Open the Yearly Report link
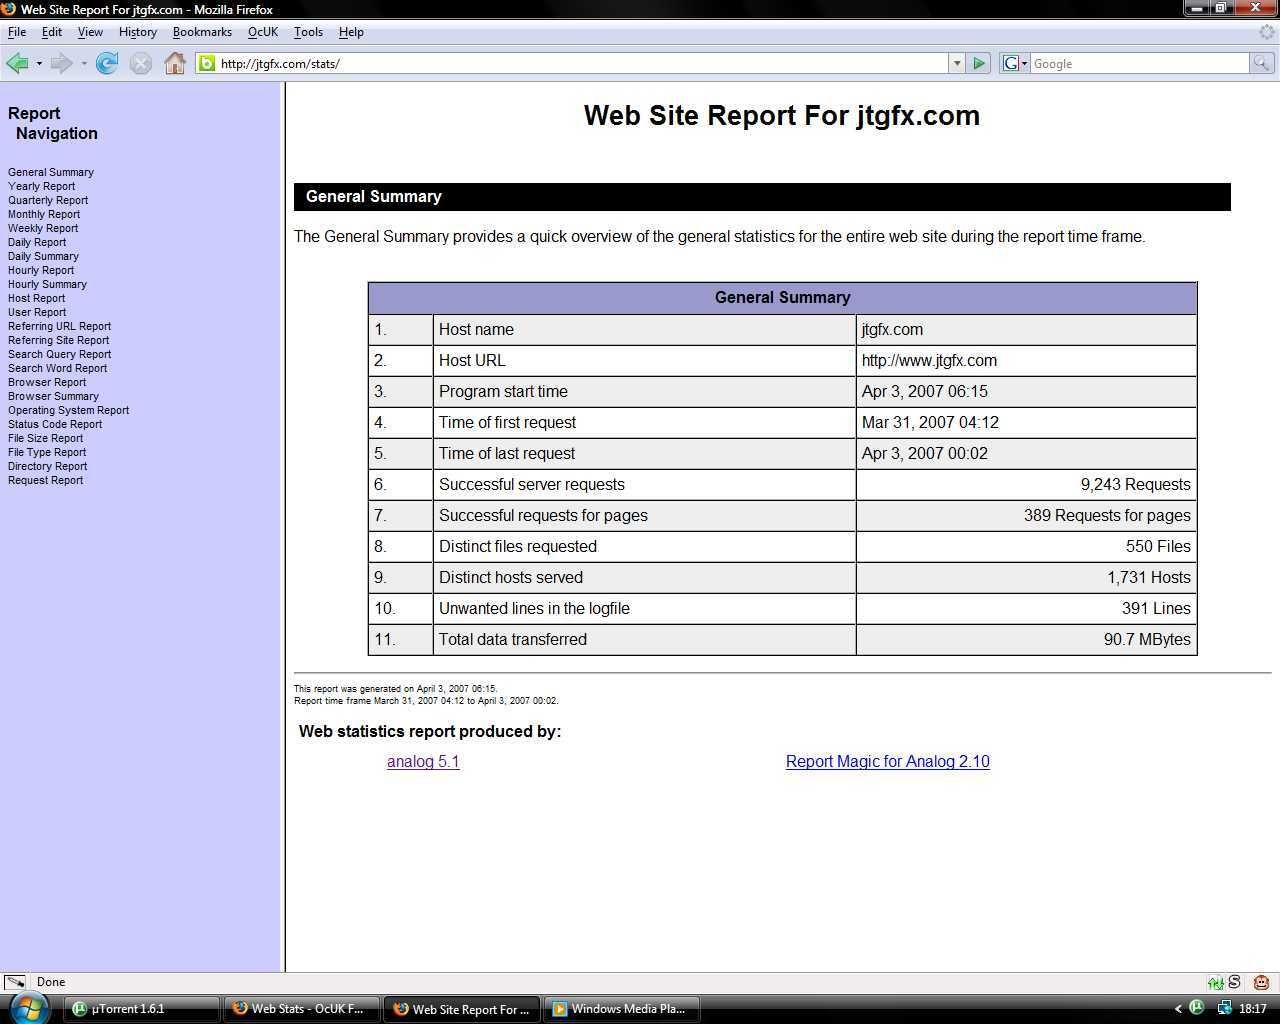Image resolution: width=1280 pixels, height=1024 pixels. 41,186
